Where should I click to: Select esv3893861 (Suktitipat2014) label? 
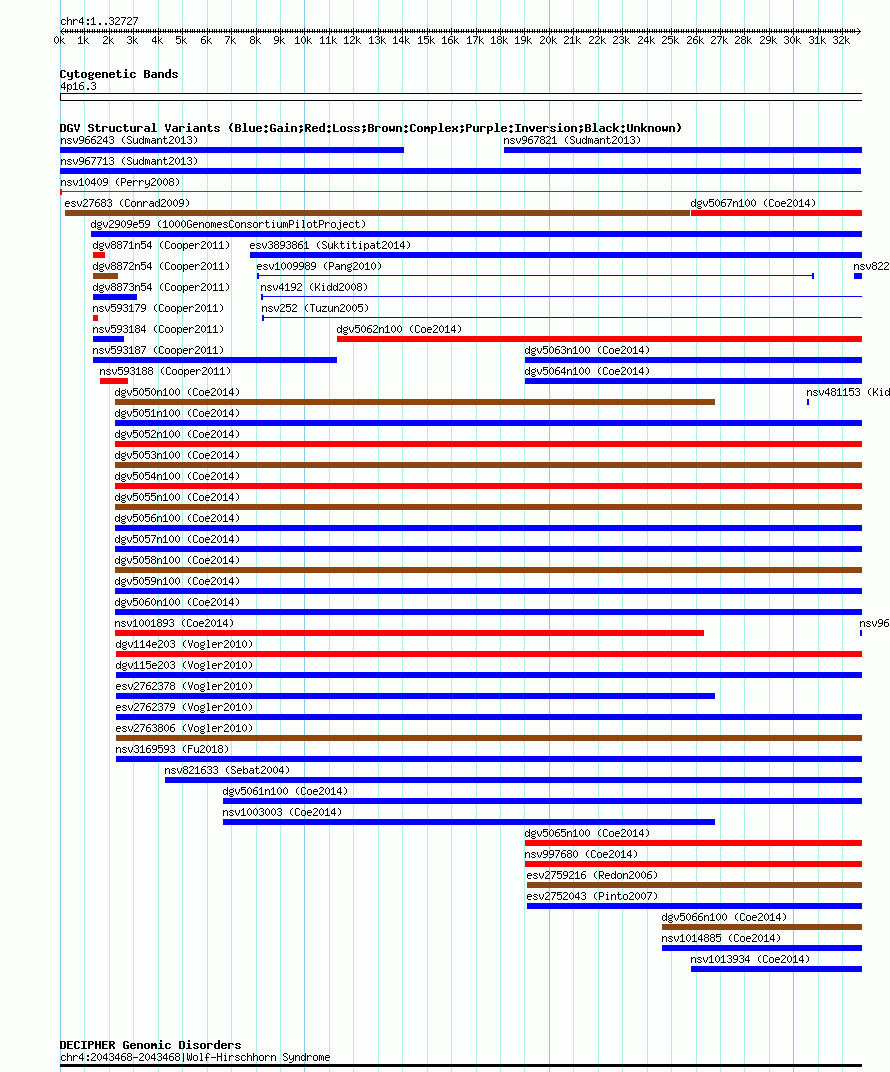tap(330, 245)
